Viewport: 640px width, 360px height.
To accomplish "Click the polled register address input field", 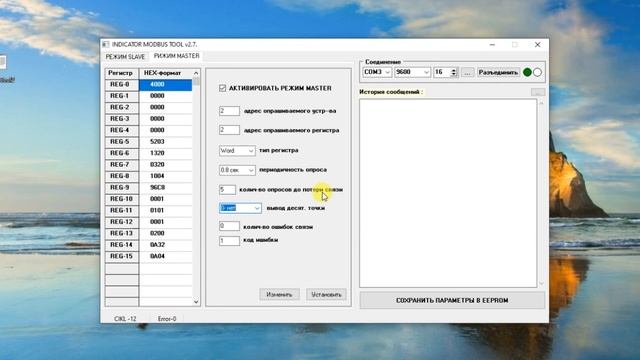I will pyautogui.click(x=229, y=130).
